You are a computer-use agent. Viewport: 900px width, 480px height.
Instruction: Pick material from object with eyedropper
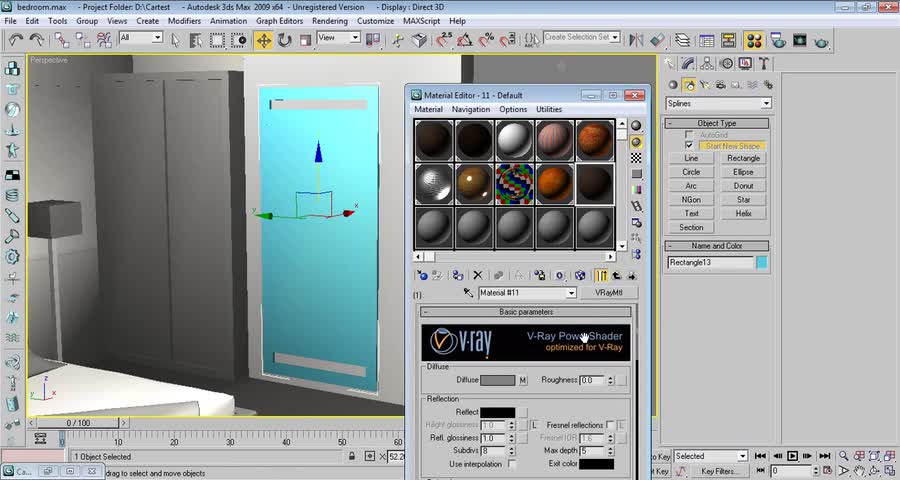point(467,293)
